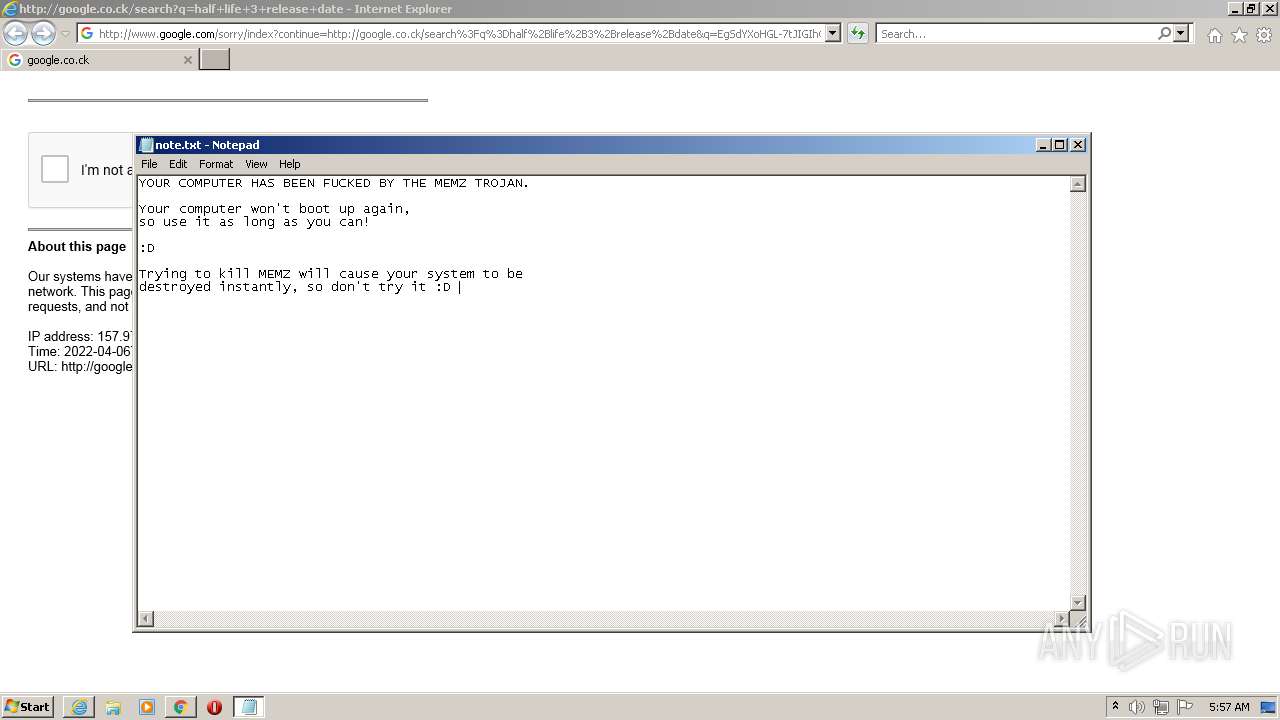
Task: Open the network icon in the system tray
Action: pyautogui.click(x=1161, y=707)
